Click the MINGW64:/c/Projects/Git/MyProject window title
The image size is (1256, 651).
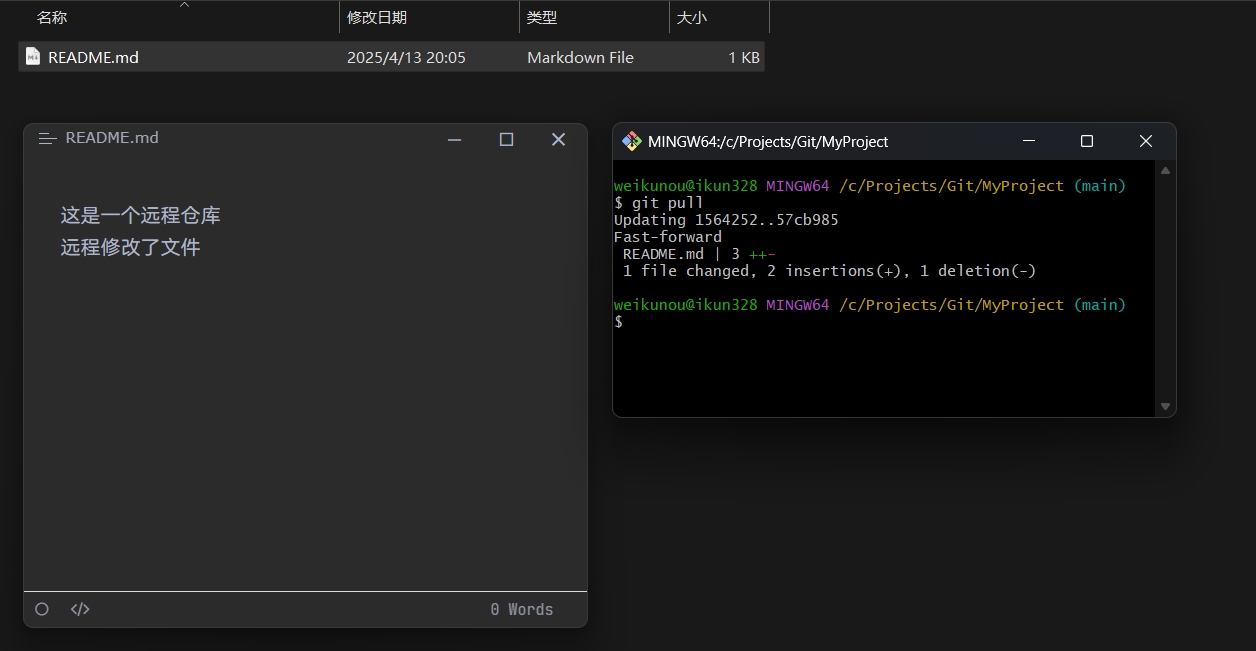point(768,141)
